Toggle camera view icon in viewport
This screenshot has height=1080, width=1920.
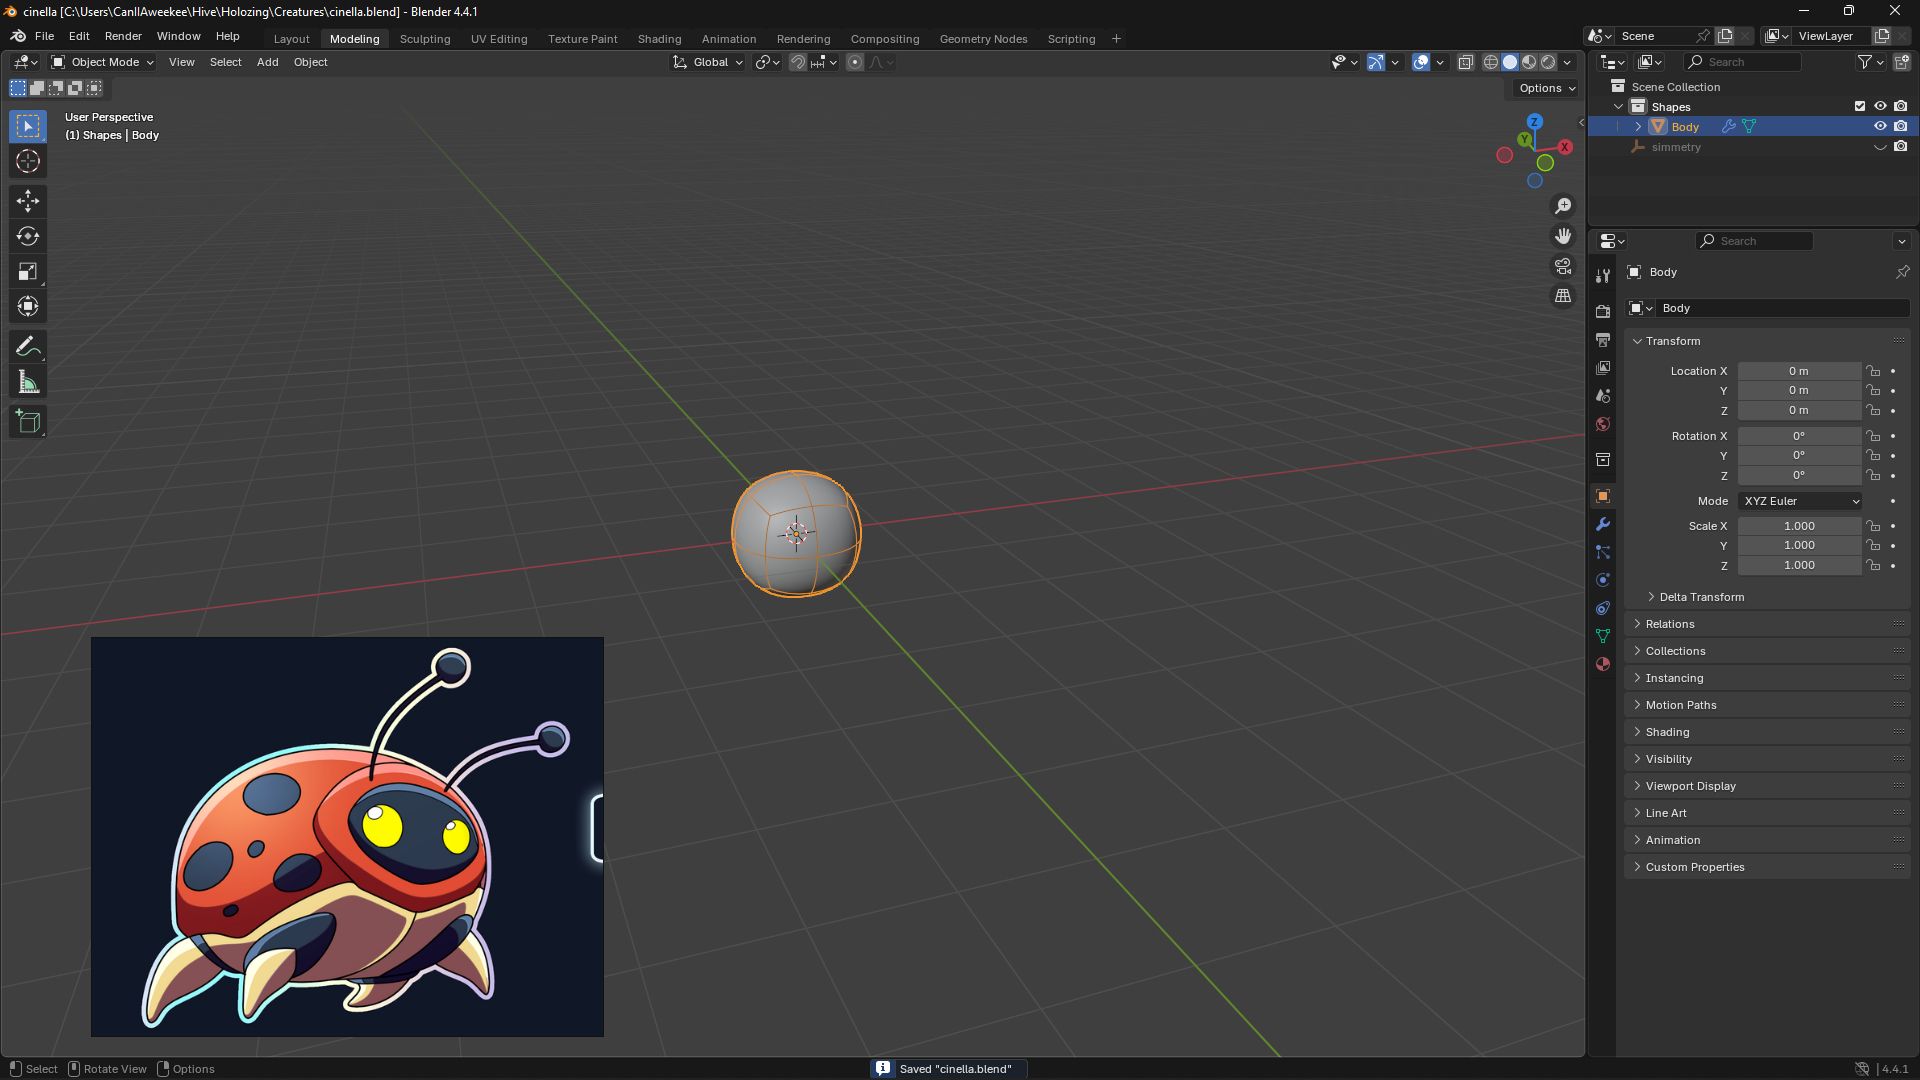(1563, 266)
